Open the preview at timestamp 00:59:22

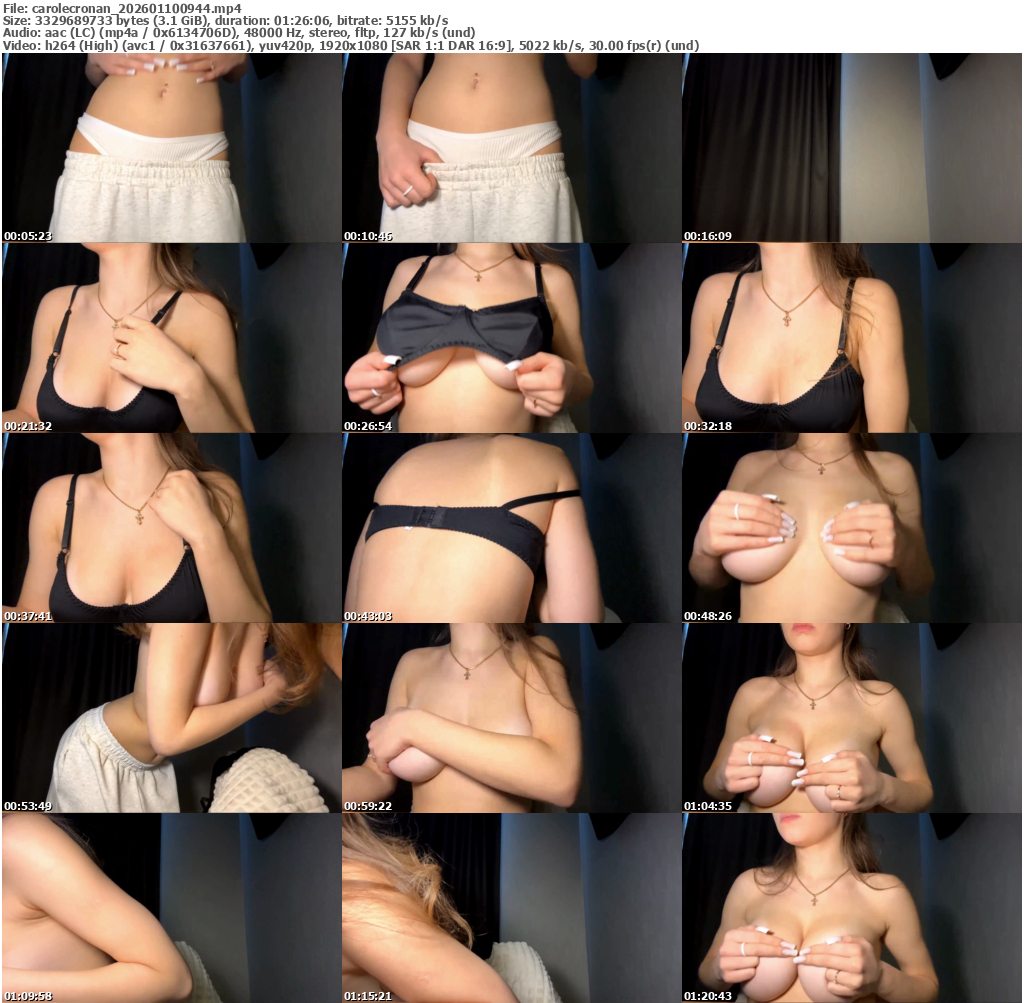511,717
